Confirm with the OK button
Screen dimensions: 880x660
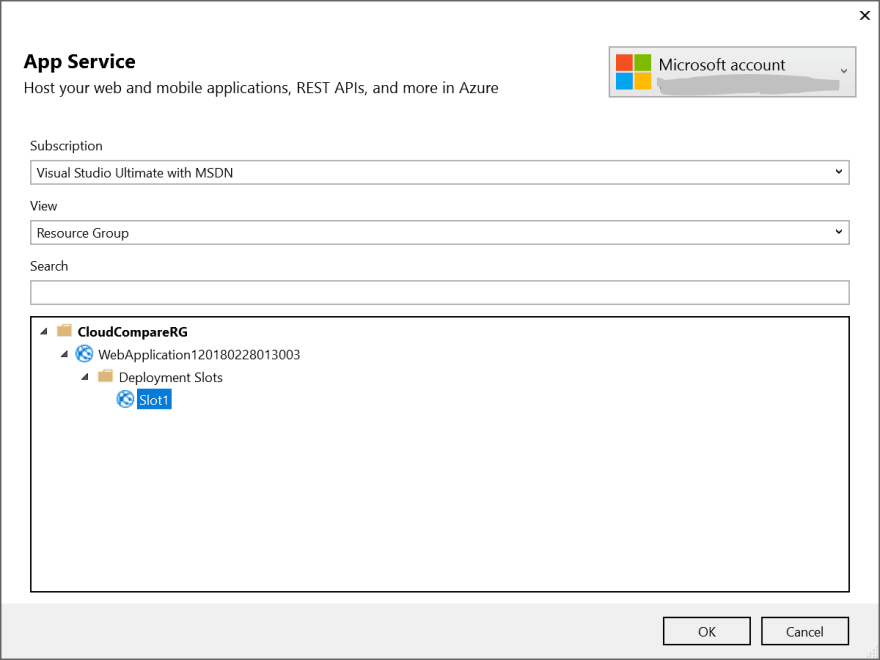(707, 631)
